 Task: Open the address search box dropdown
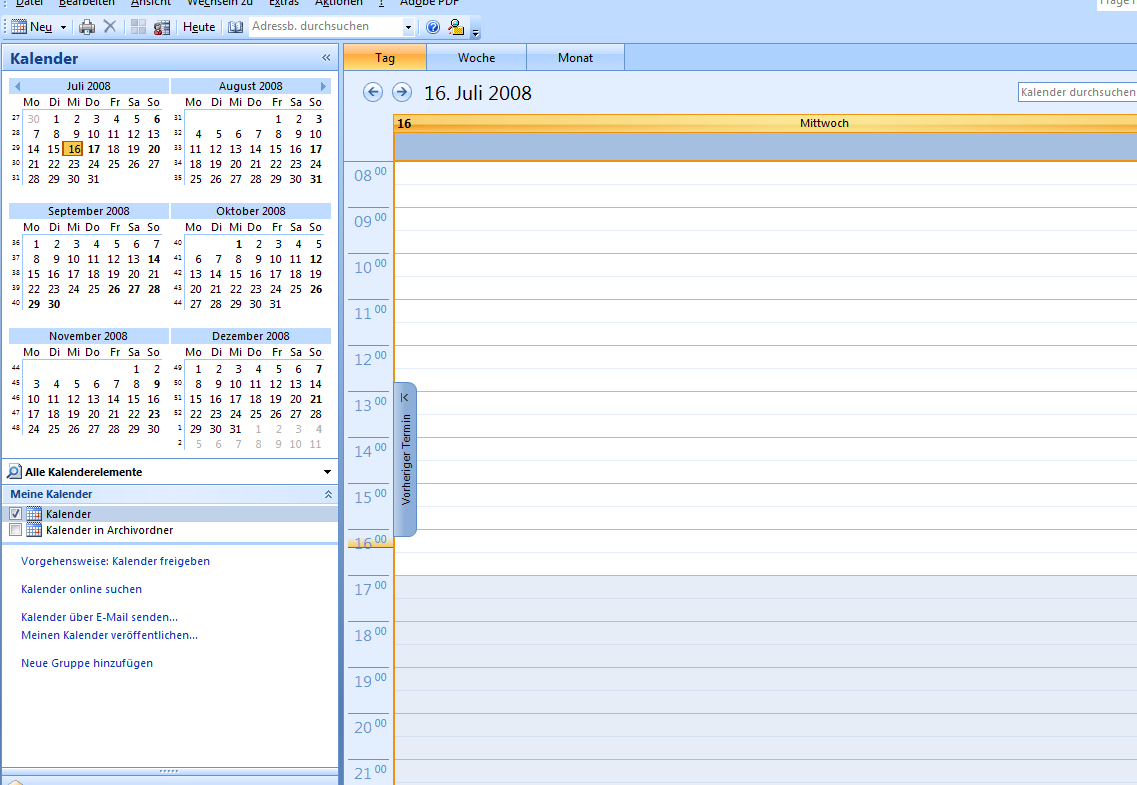click(408, 27)
